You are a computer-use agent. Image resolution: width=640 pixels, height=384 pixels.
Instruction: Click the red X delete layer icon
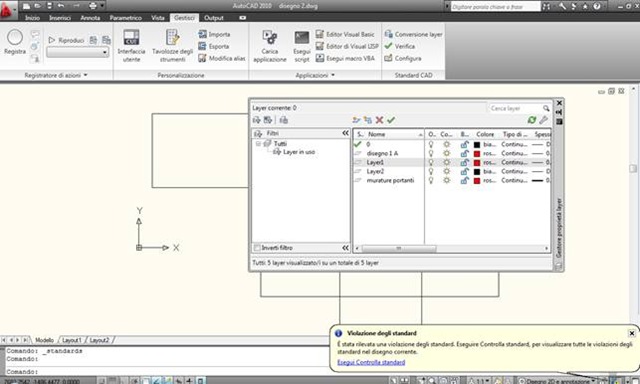(379, 120)
